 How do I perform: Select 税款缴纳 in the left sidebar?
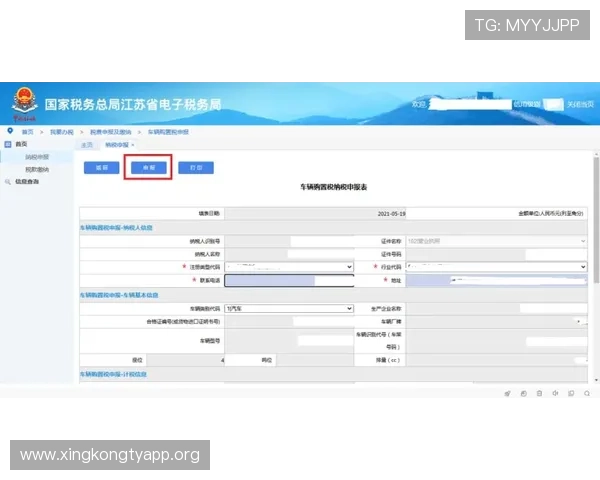(x=37, y=169)
